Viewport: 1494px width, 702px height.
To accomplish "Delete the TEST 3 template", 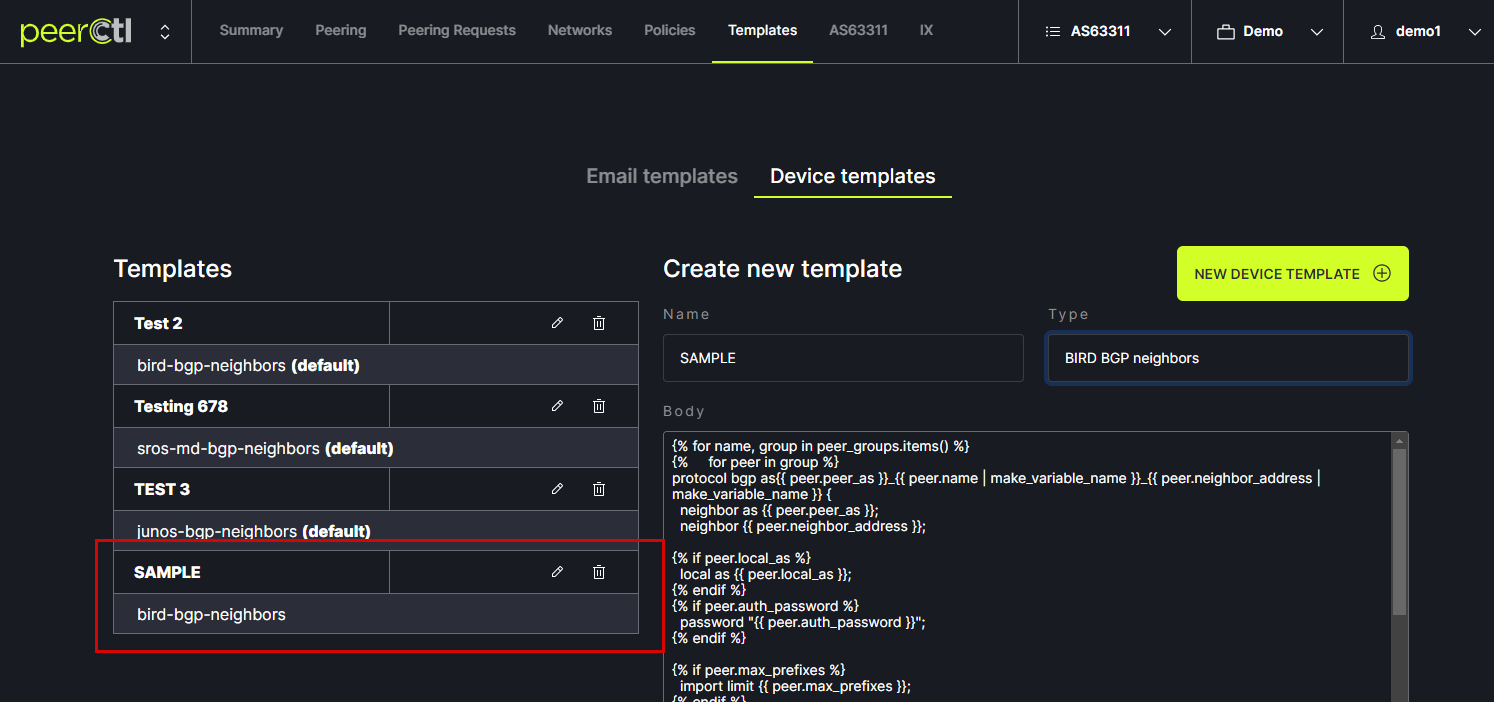I will coord(599,489).
